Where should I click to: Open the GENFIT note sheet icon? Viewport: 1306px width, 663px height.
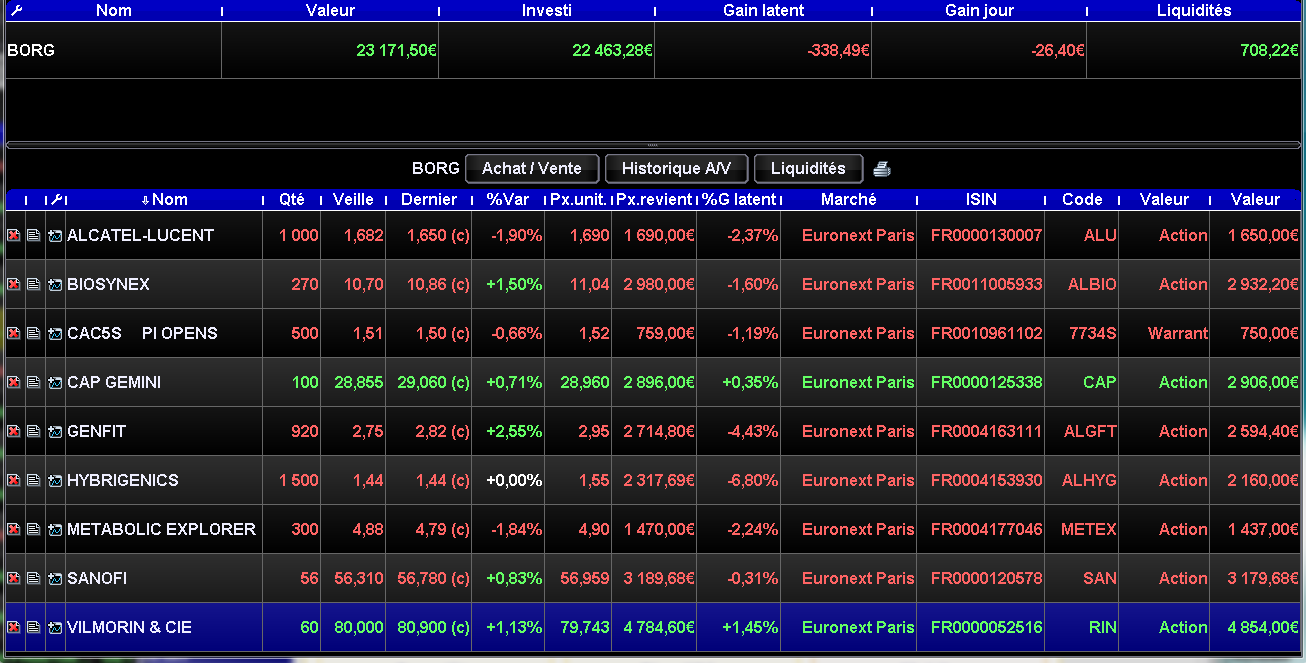[34, 431]
